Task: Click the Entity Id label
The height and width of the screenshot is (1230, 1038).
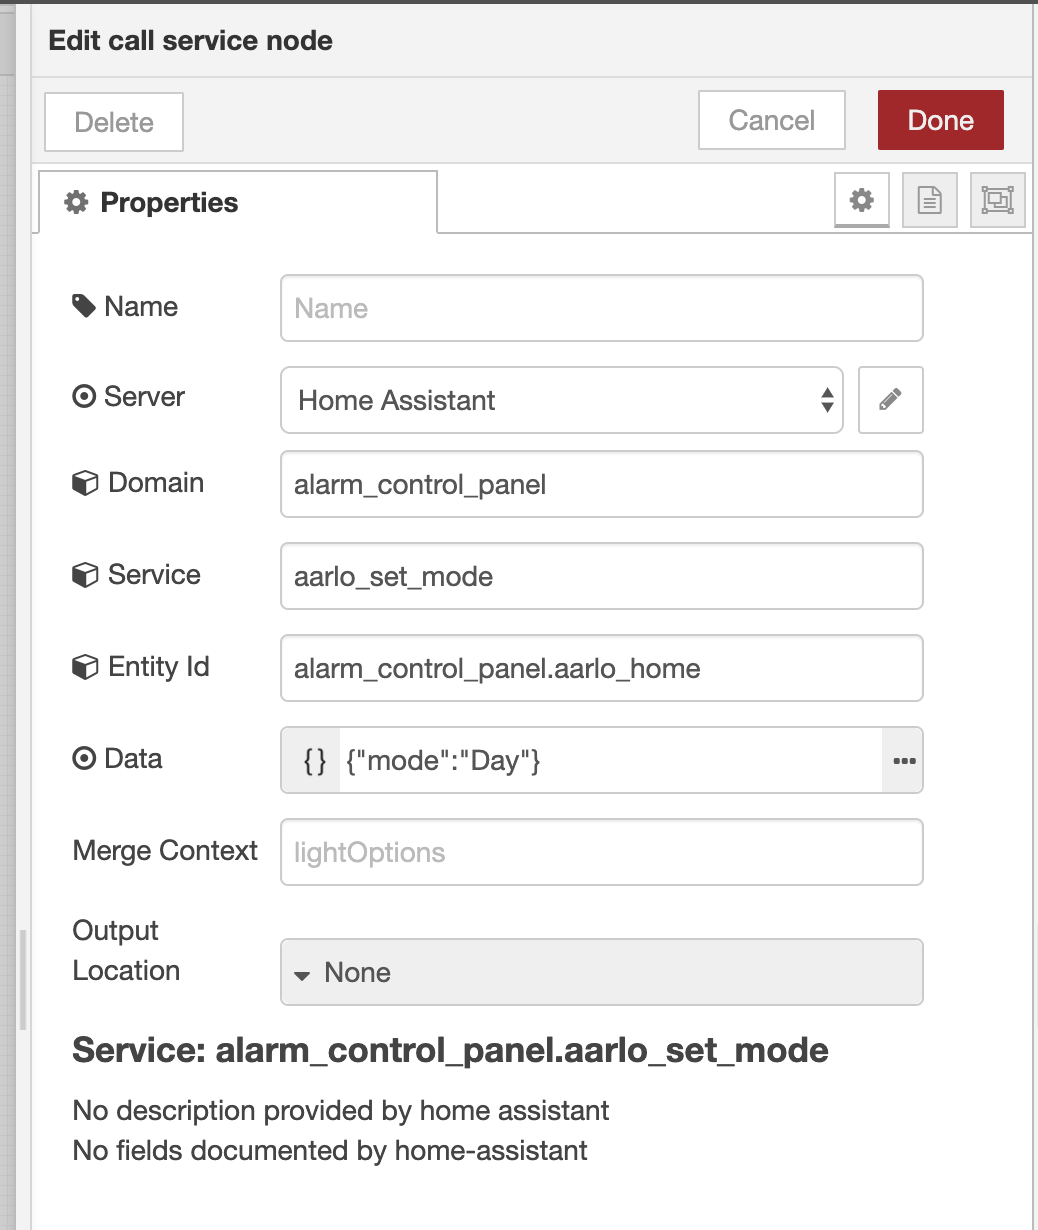Action: point(141,666)
